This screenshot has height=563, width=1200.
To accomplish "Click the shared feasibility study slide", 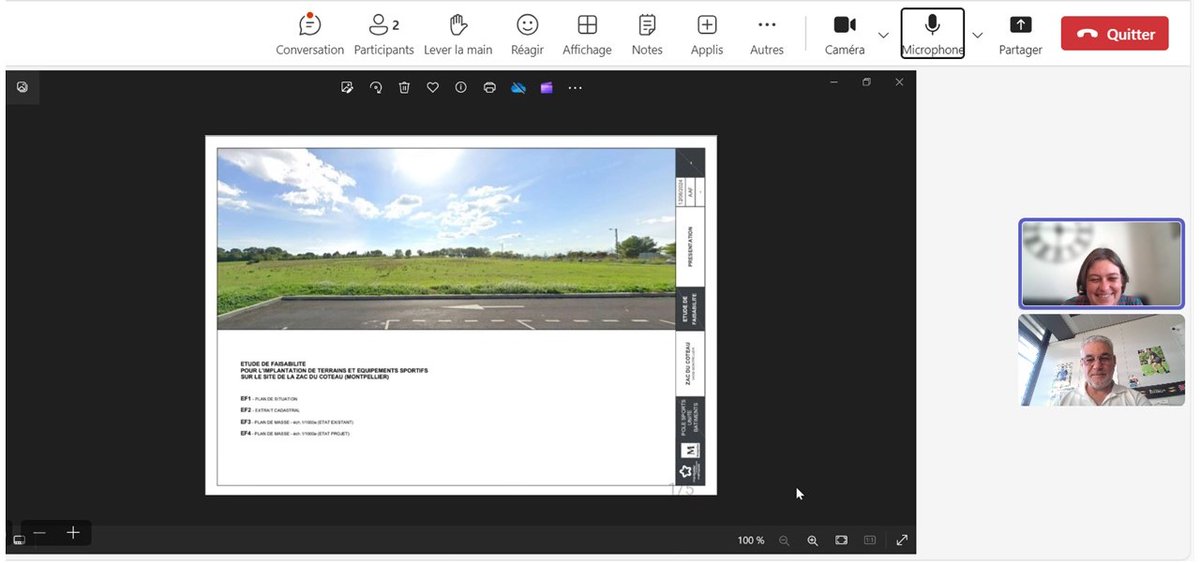I will click(x=461, y=315).
